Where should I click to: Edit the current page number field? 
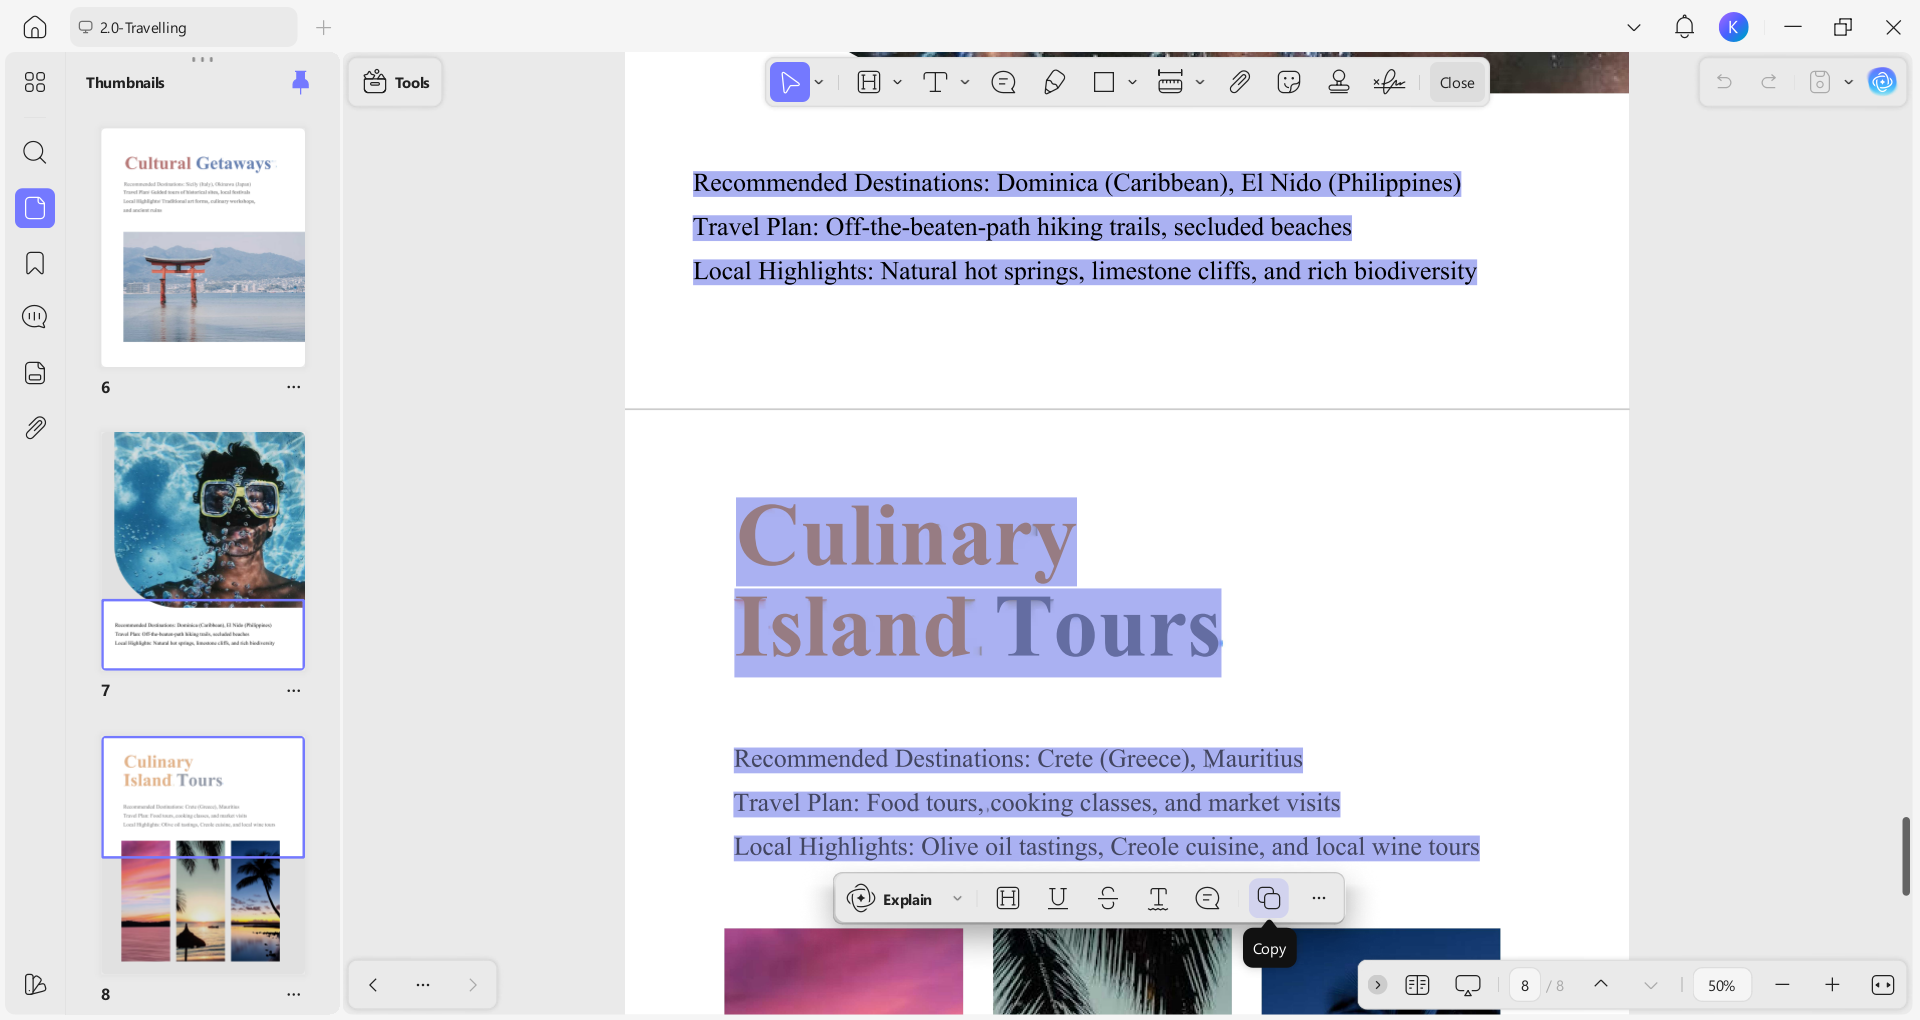point(1525,986)
